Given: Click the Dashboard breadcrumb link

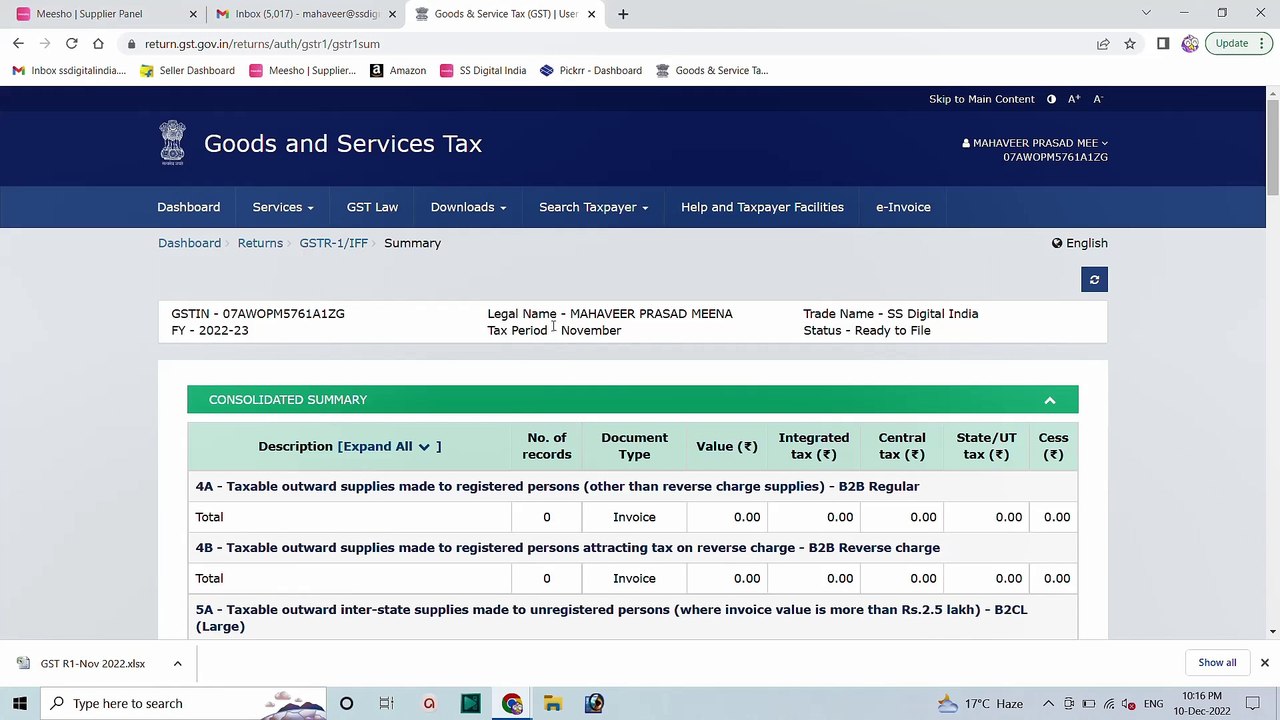Looking at the screenshot, I should 189,243.
